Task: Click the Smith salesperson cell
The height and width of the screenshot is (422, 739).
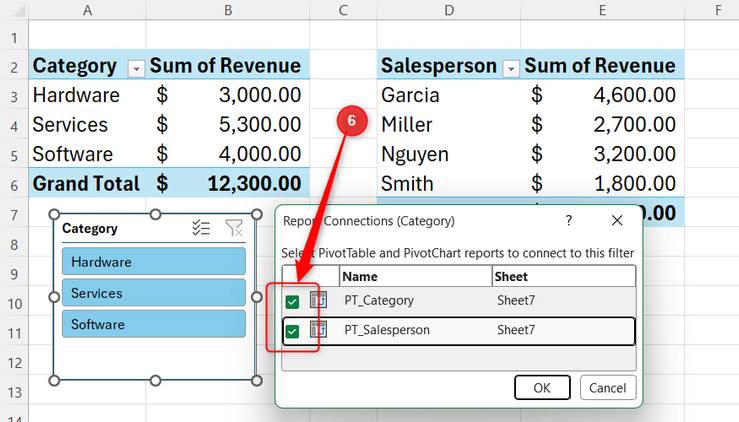Action: (449, 184)
